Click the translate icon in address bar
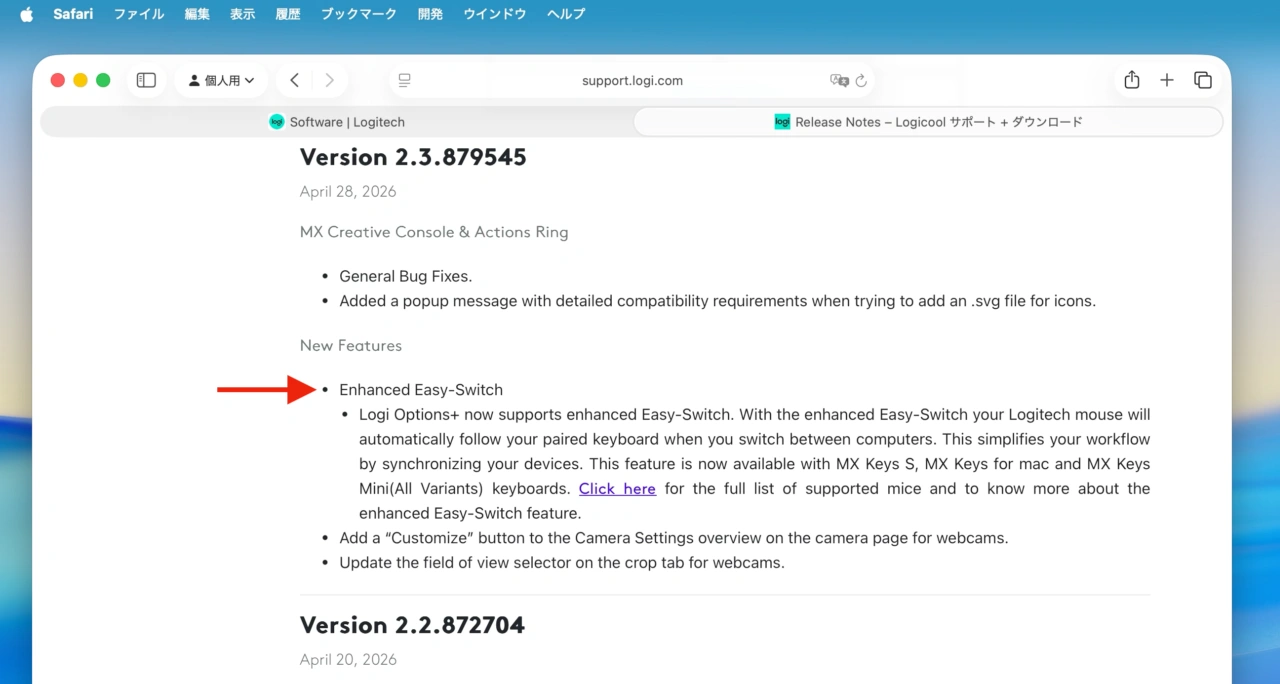 (838, 80)
